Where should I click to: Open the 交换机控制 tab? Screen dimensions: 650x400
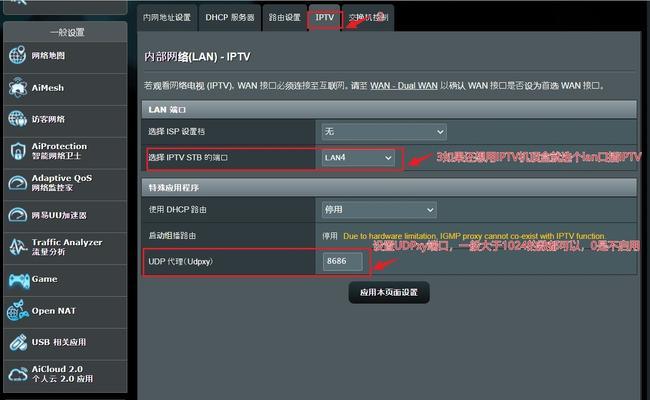(368, 17)
